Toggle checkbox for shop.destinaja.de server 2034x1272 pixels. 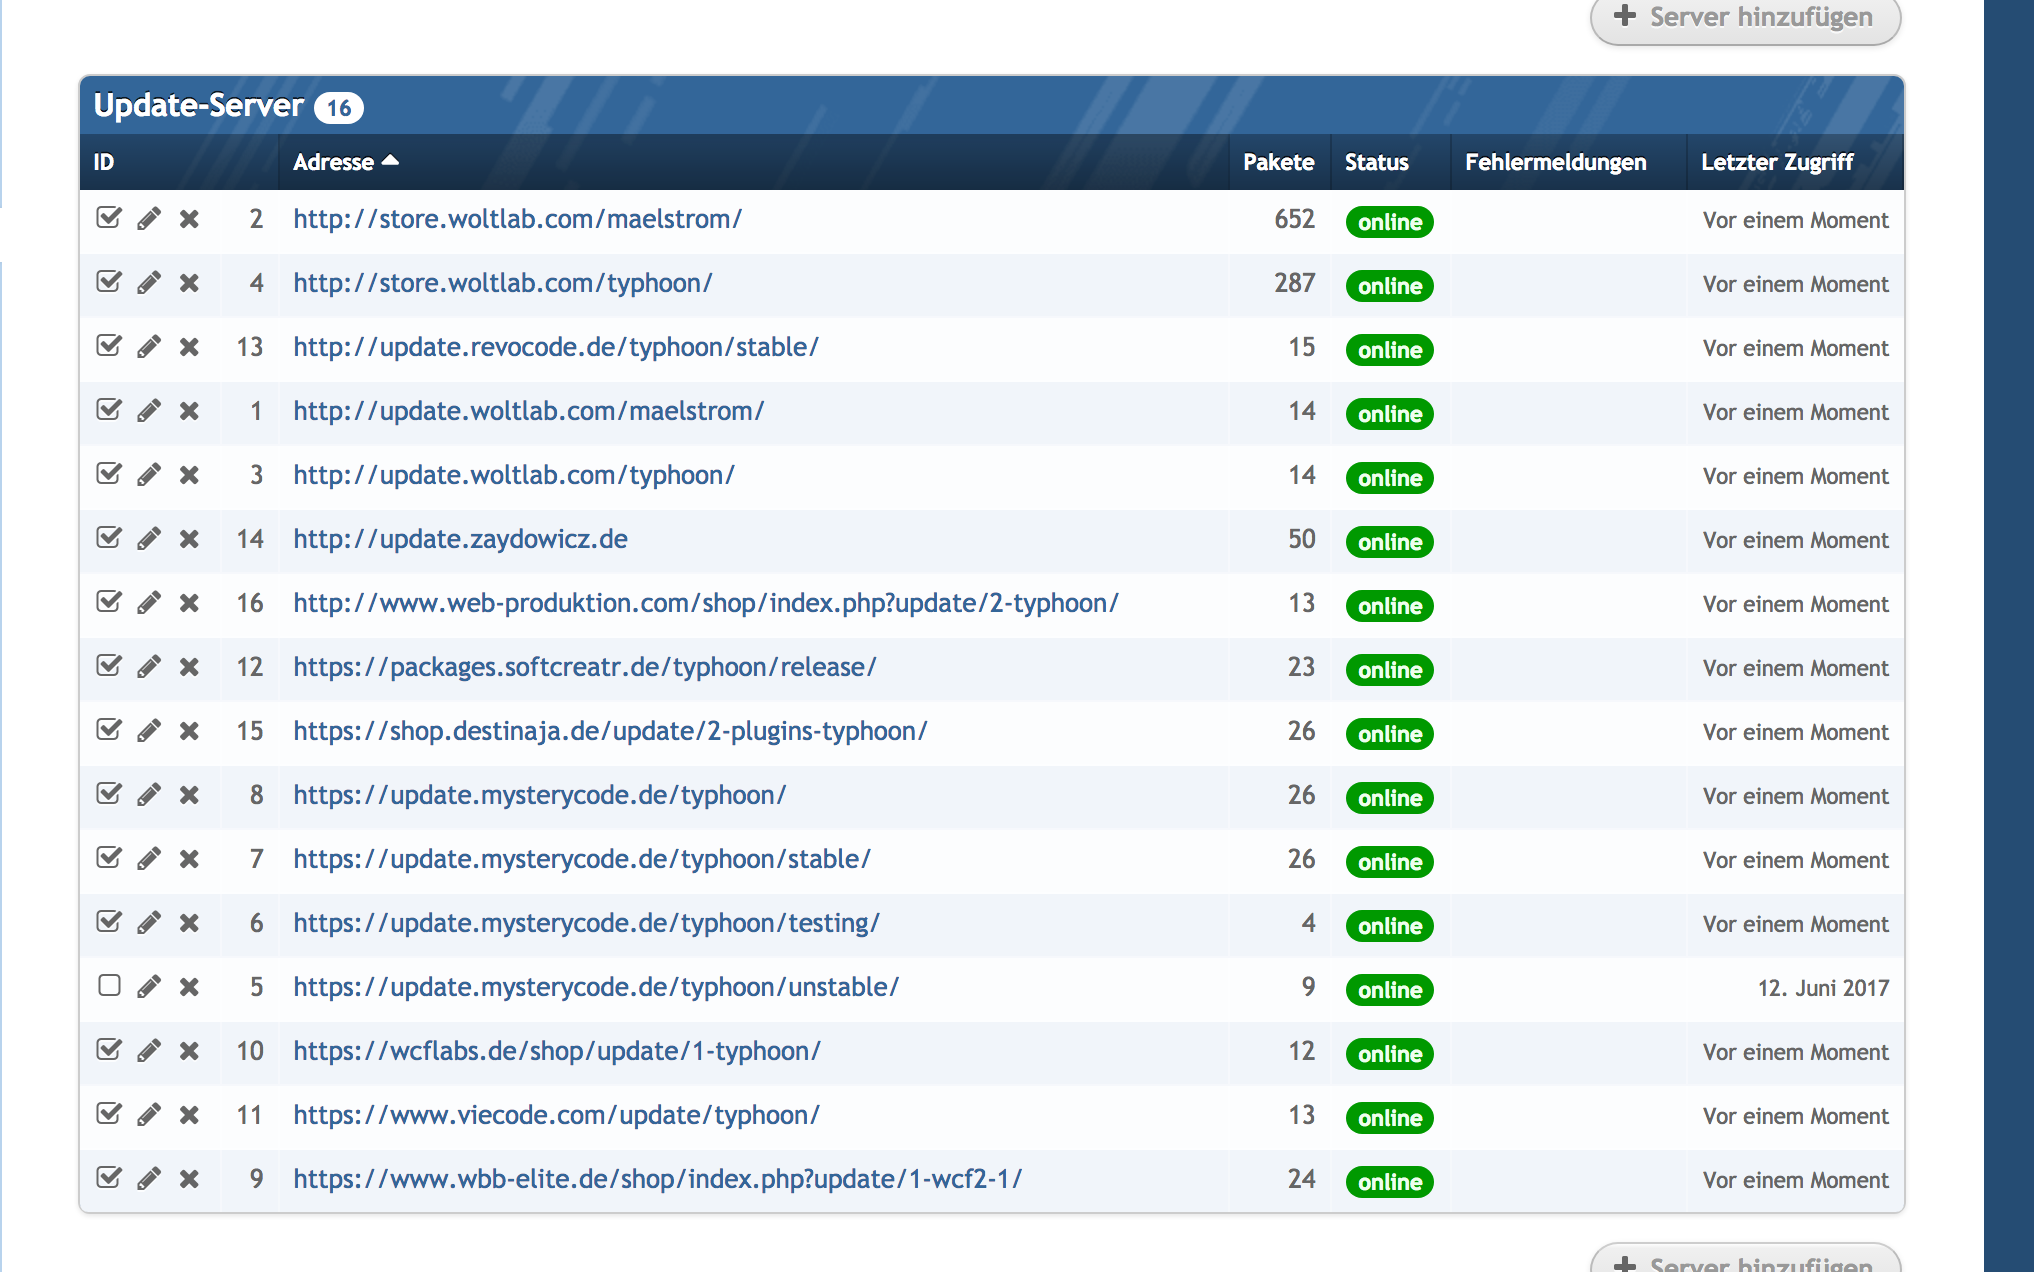pos(109,730)
